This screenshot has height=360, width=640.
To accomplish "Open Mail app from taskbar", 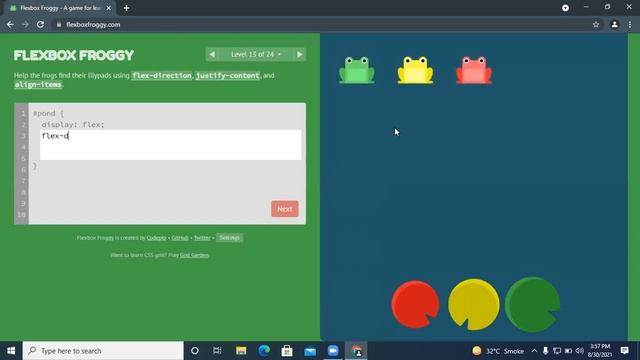I will pos(310,351).
